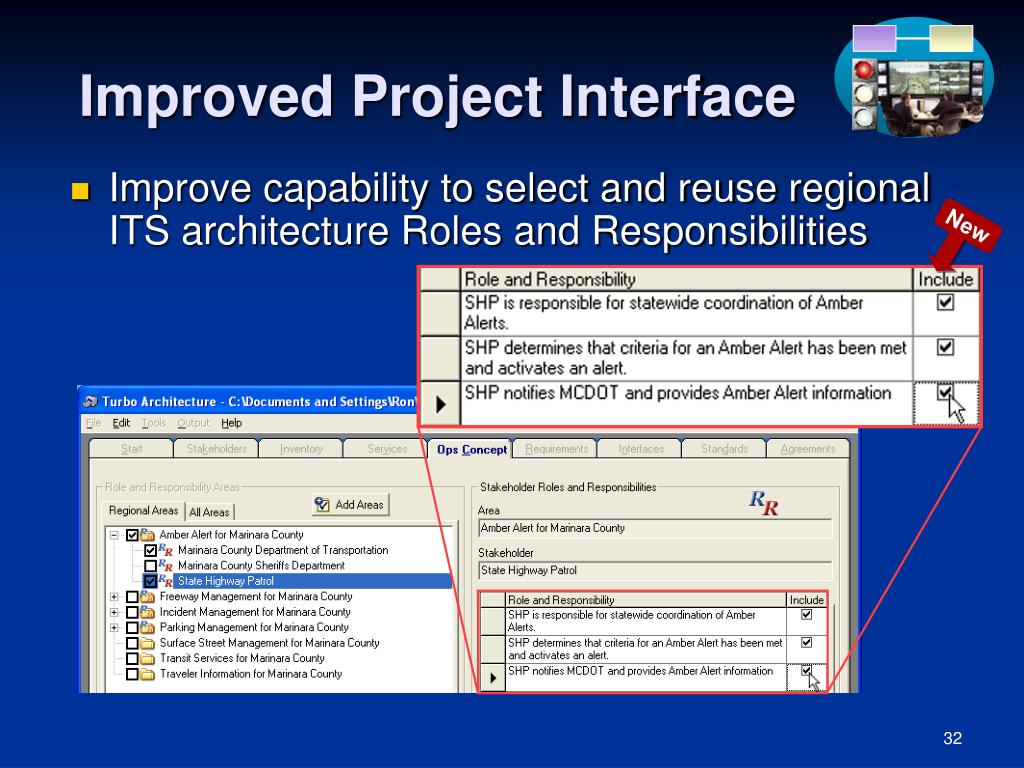This screenshot has width=1024, height=768.
Task: Click the Include column header in small grid
Action: [x=807, y=600]
